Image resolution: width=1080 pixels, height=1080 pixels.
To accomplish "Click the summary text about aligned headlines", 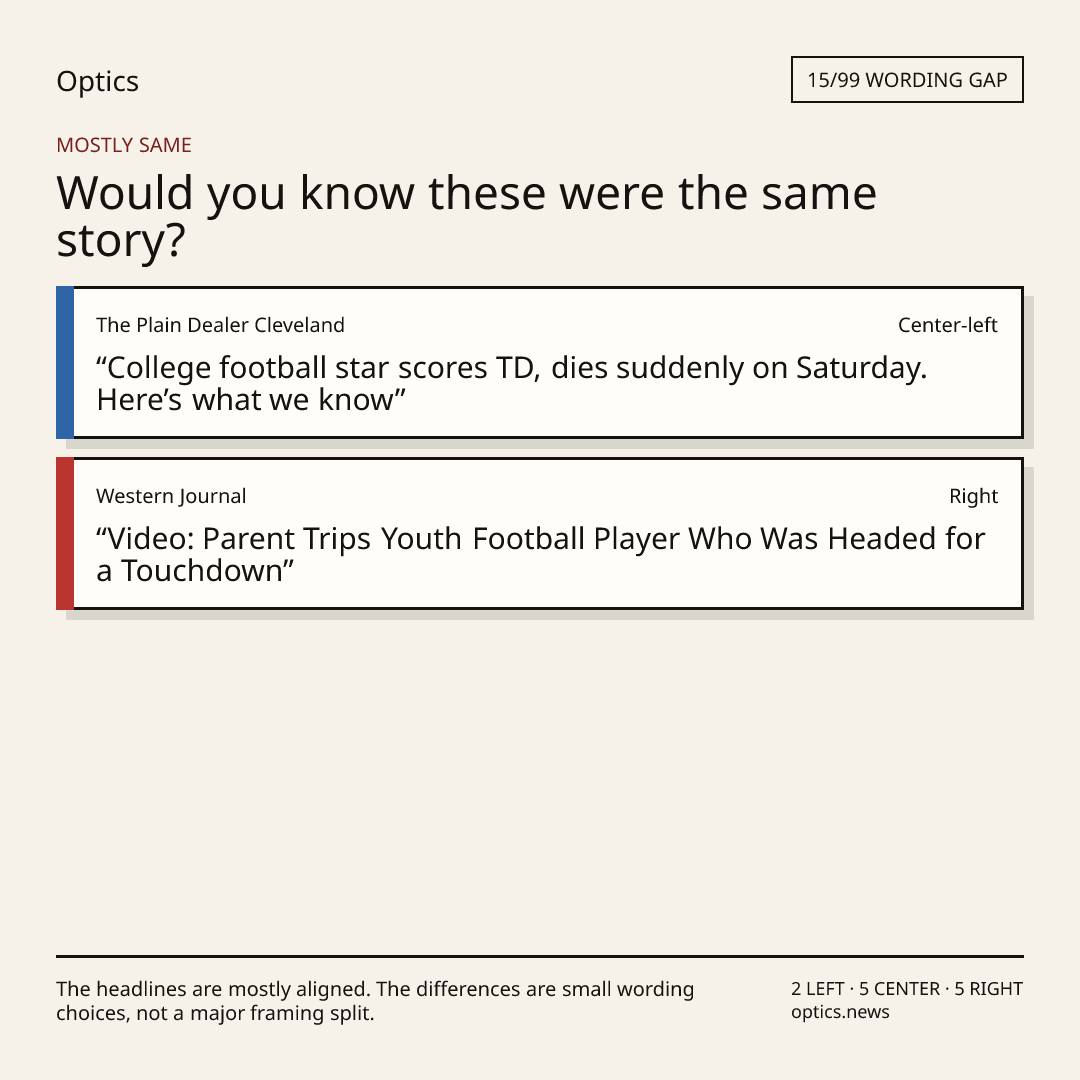I will coord(375,1001).
